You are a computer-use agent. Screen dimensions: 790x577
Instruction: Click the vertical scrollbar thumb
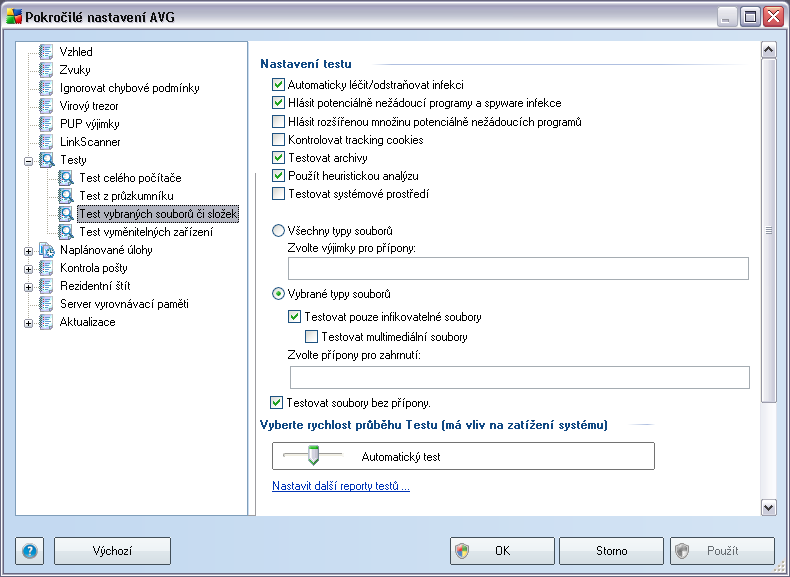[768, 230]
